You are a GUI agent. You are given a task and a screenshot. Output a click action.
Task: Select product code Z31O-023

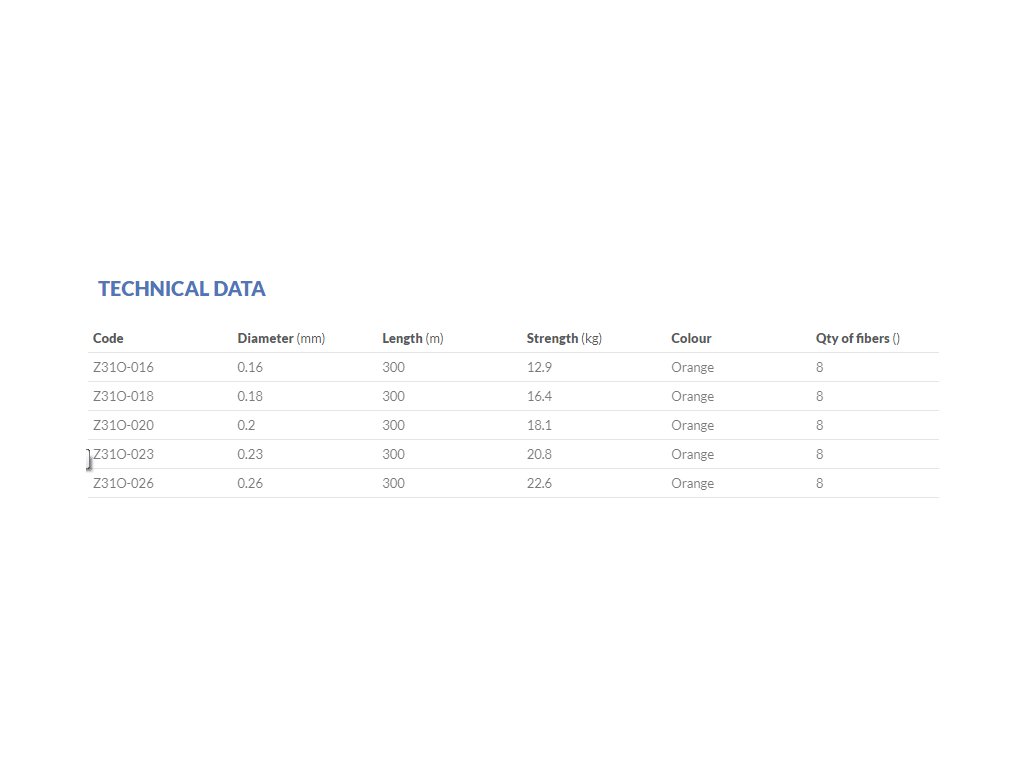point(123,454)
